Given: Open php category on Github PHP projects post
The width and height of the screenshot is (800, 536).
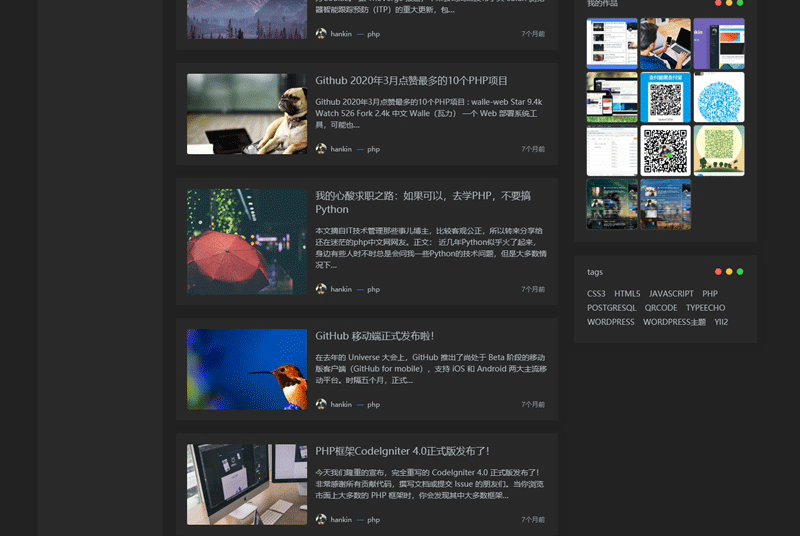Looking at the screenshot, I should point(373,149).
